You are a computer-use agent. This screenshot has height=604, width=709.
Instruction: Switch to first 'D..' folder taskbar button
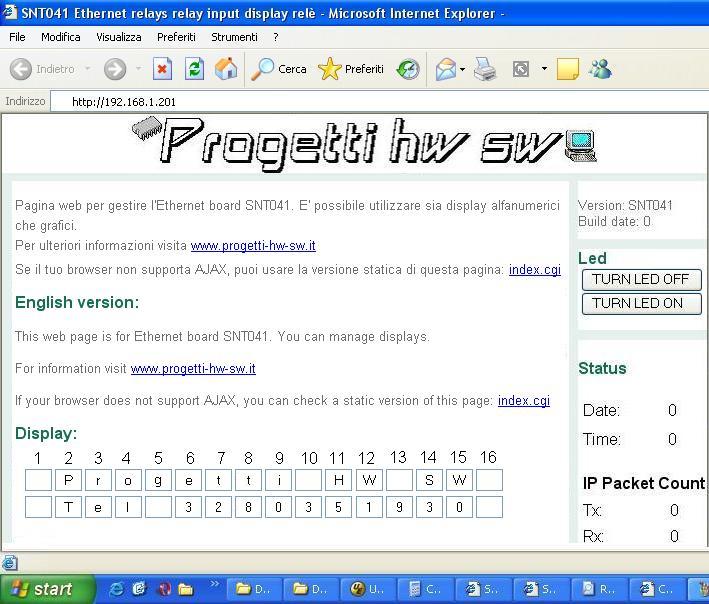tap(253, 589)
